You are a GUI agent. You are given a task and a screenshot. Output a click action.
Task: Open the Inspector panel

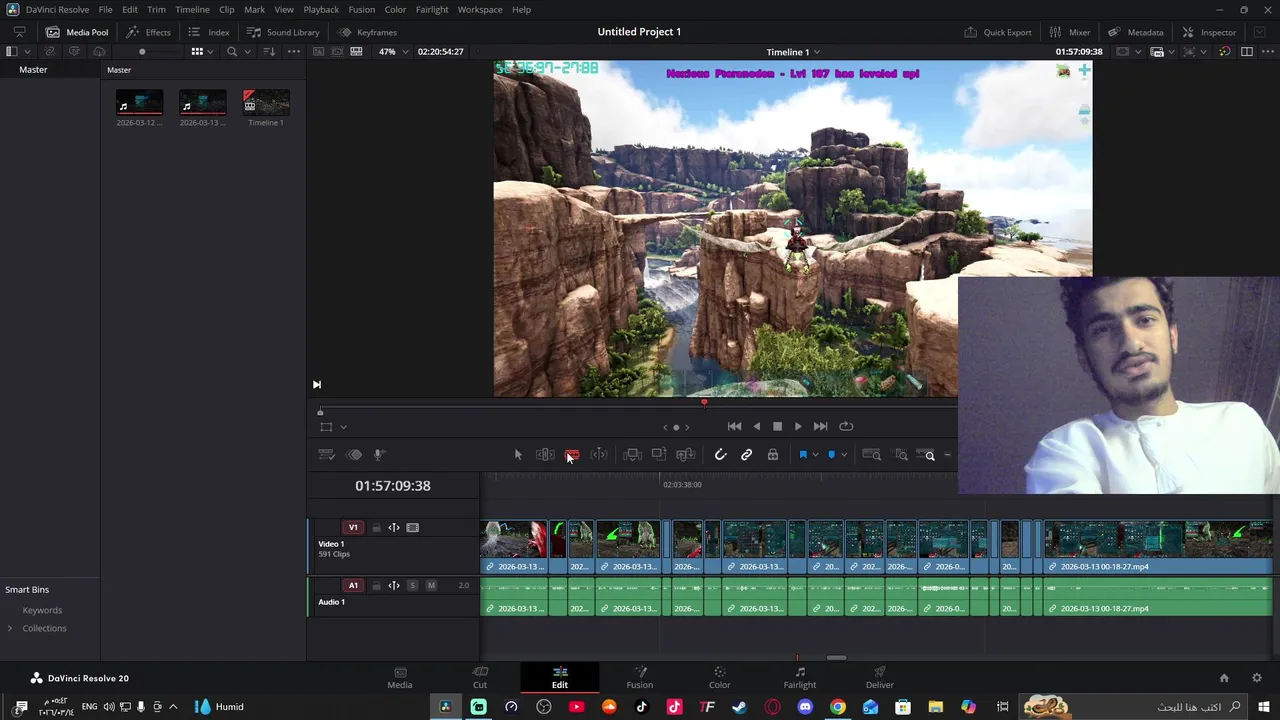[x=1209, y=32]
